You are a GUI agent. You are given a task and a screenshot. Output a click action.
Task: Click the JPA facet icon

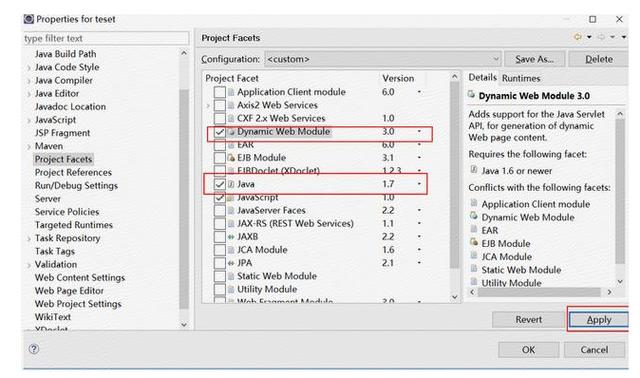coord(231,263)
